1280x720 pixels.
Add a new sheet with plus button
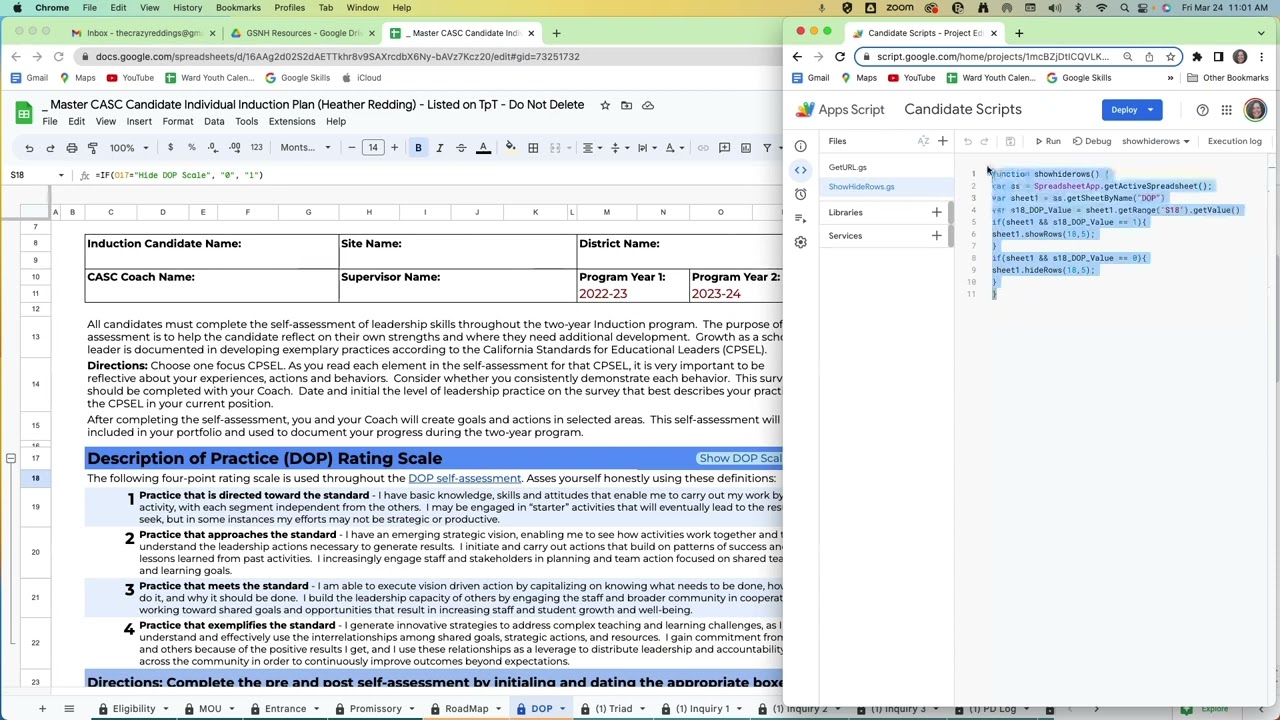click(x=42, y=709)
